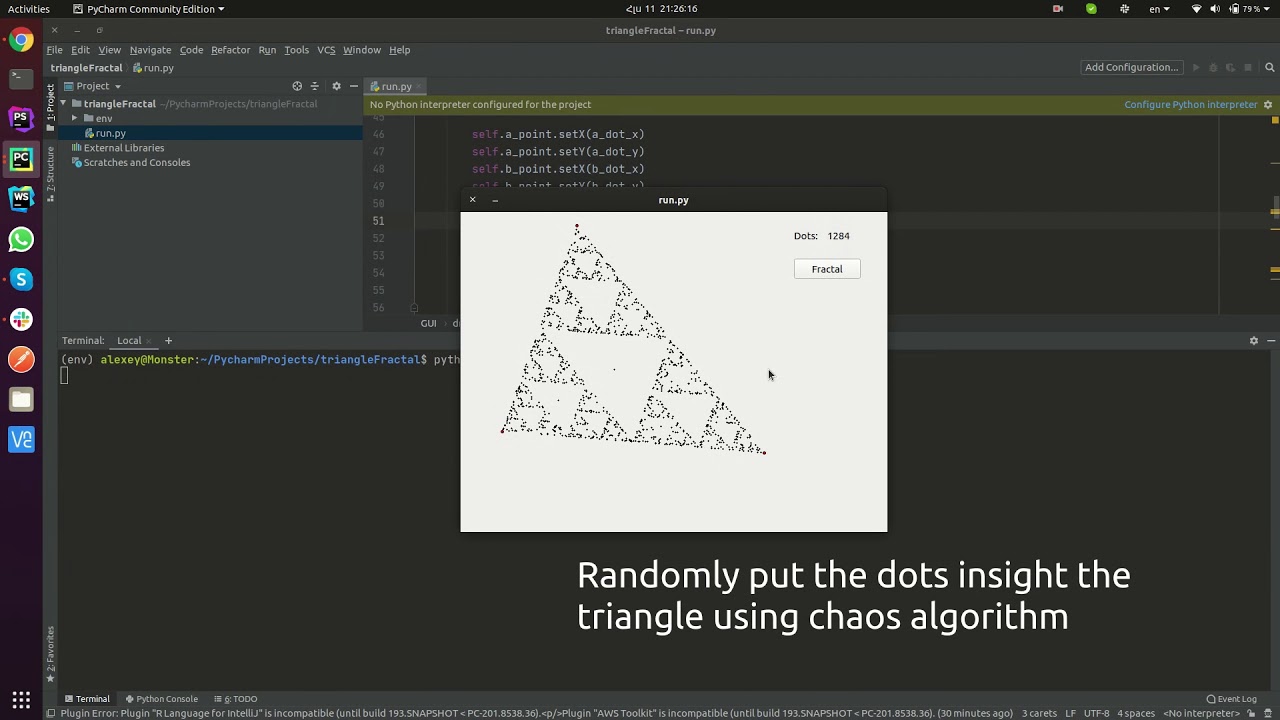Open Postman from the dock
The width and height of the screenshot is (1280, 720).
21,359
